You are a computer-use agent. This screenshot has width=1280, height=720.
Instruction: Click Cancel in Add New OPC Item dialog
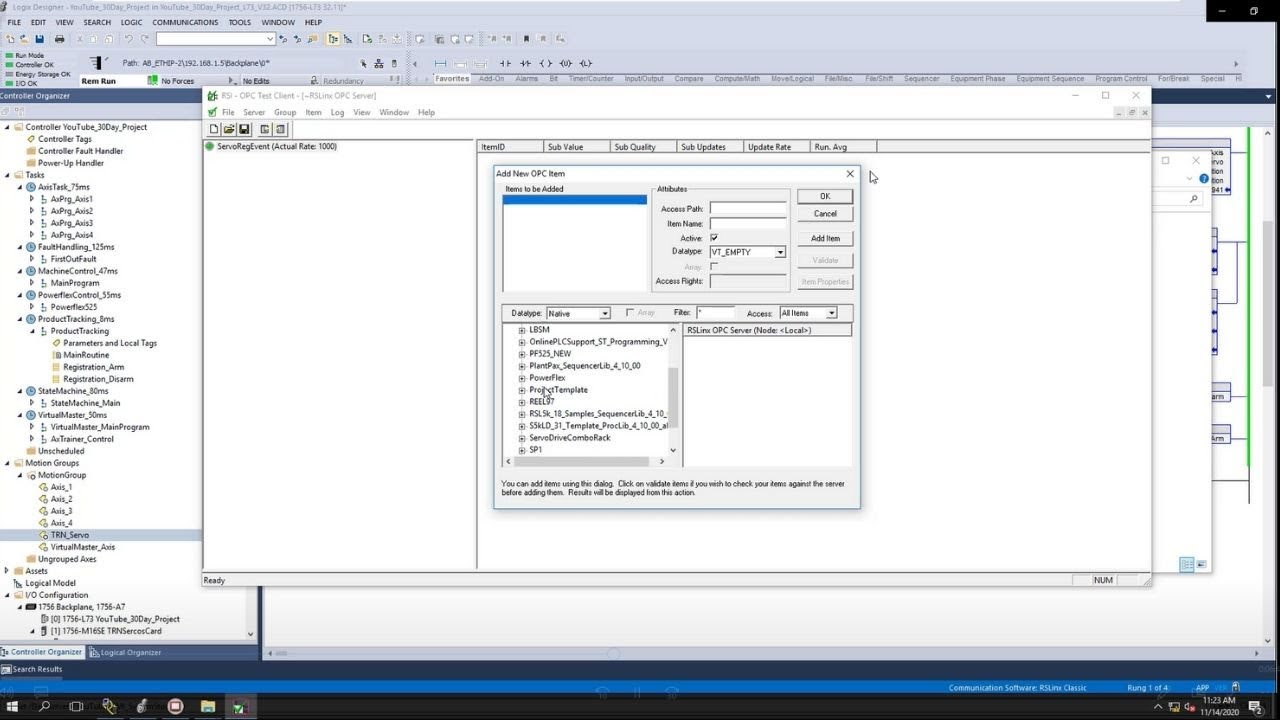[825, 213]
